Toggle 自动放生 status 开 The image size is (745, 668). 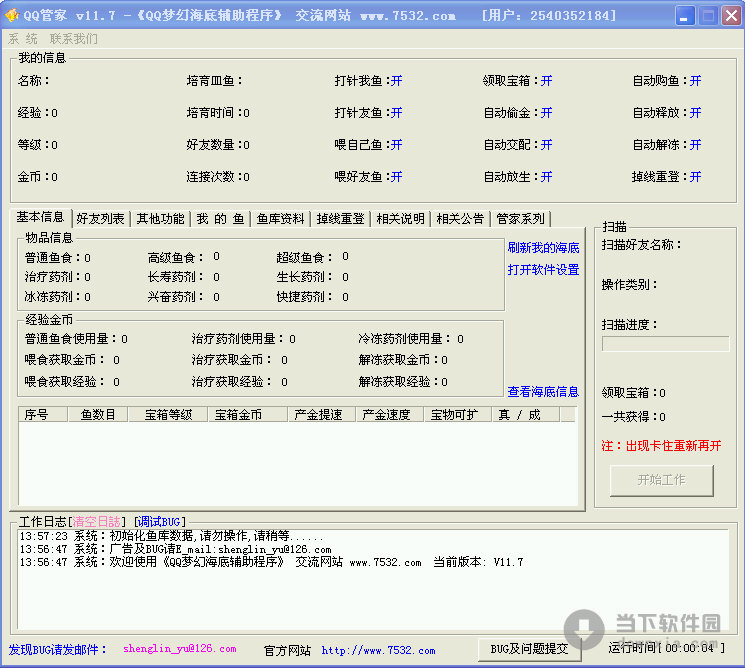point(546,177)
